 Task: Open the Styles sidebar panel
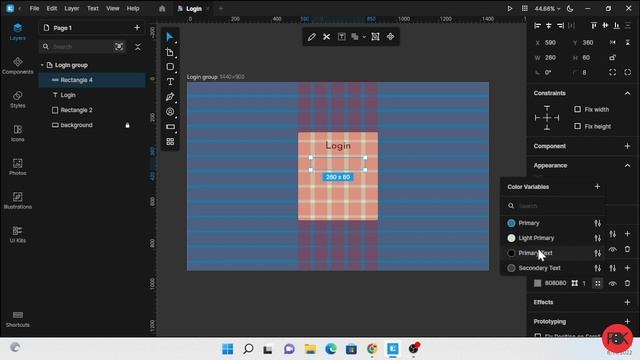click(x=18, y=99)
